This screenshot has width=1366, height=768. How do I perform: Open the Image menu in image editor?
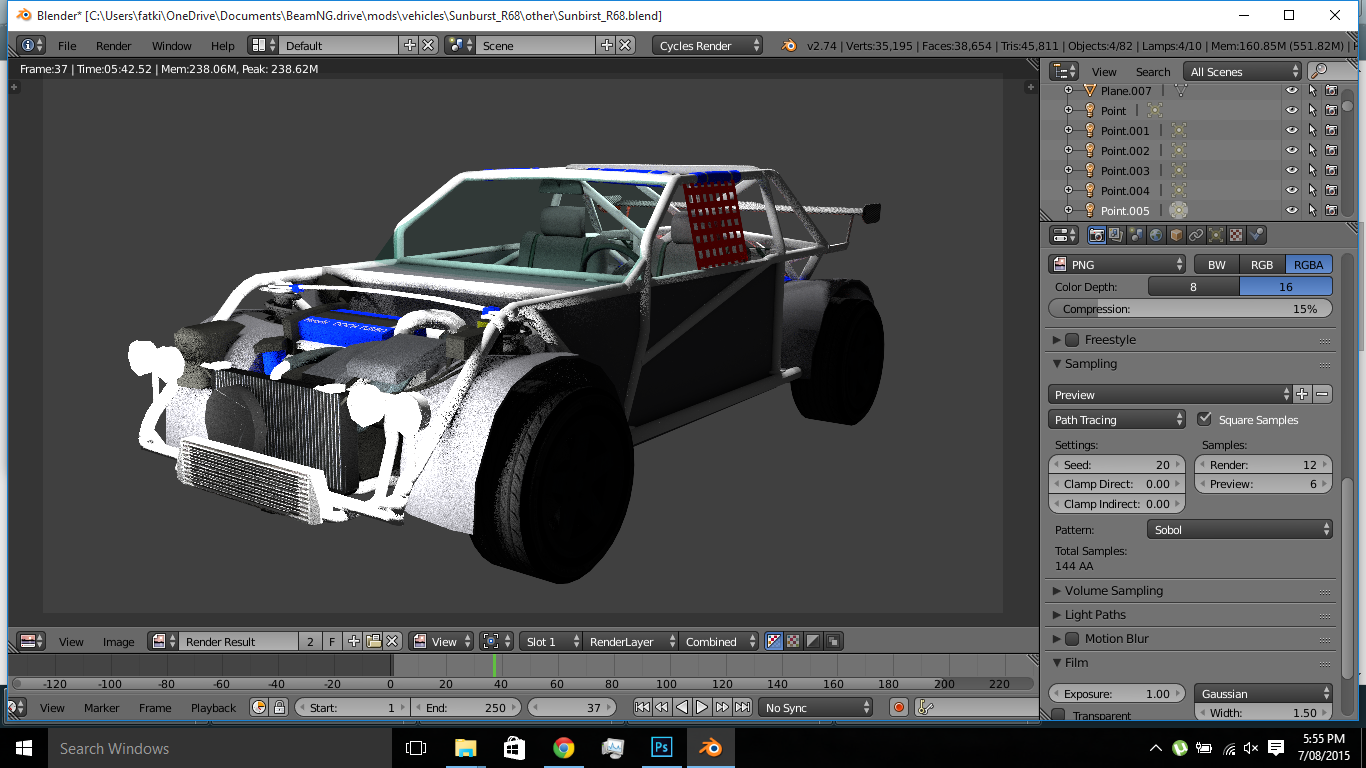point(118,642)
